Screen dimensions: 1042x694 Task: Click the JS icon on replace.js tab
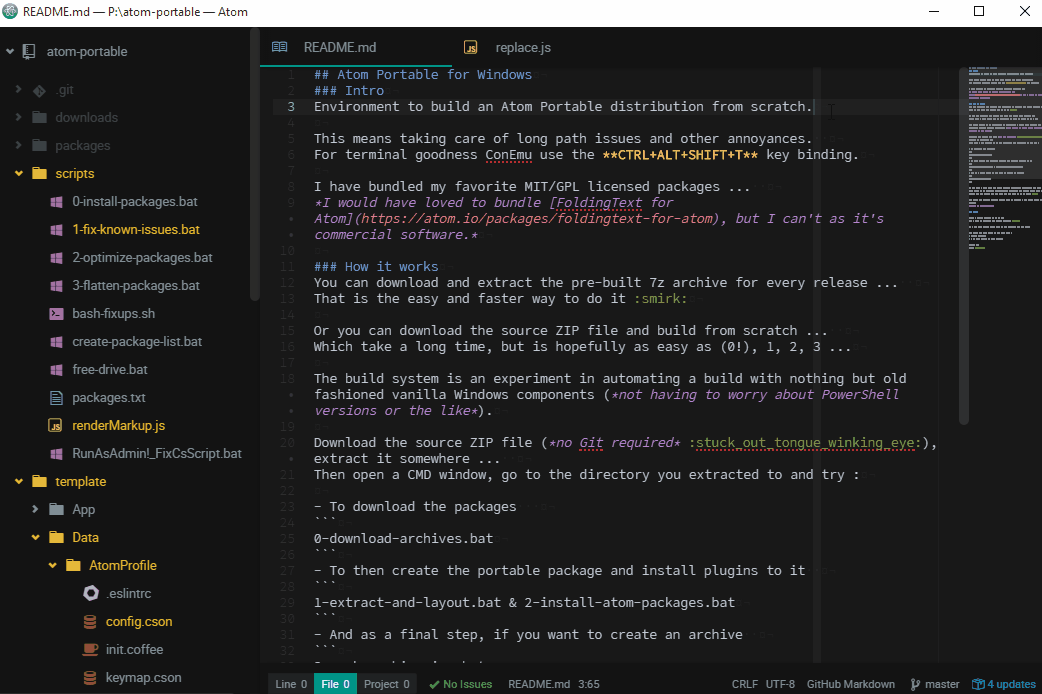[470, 47]
